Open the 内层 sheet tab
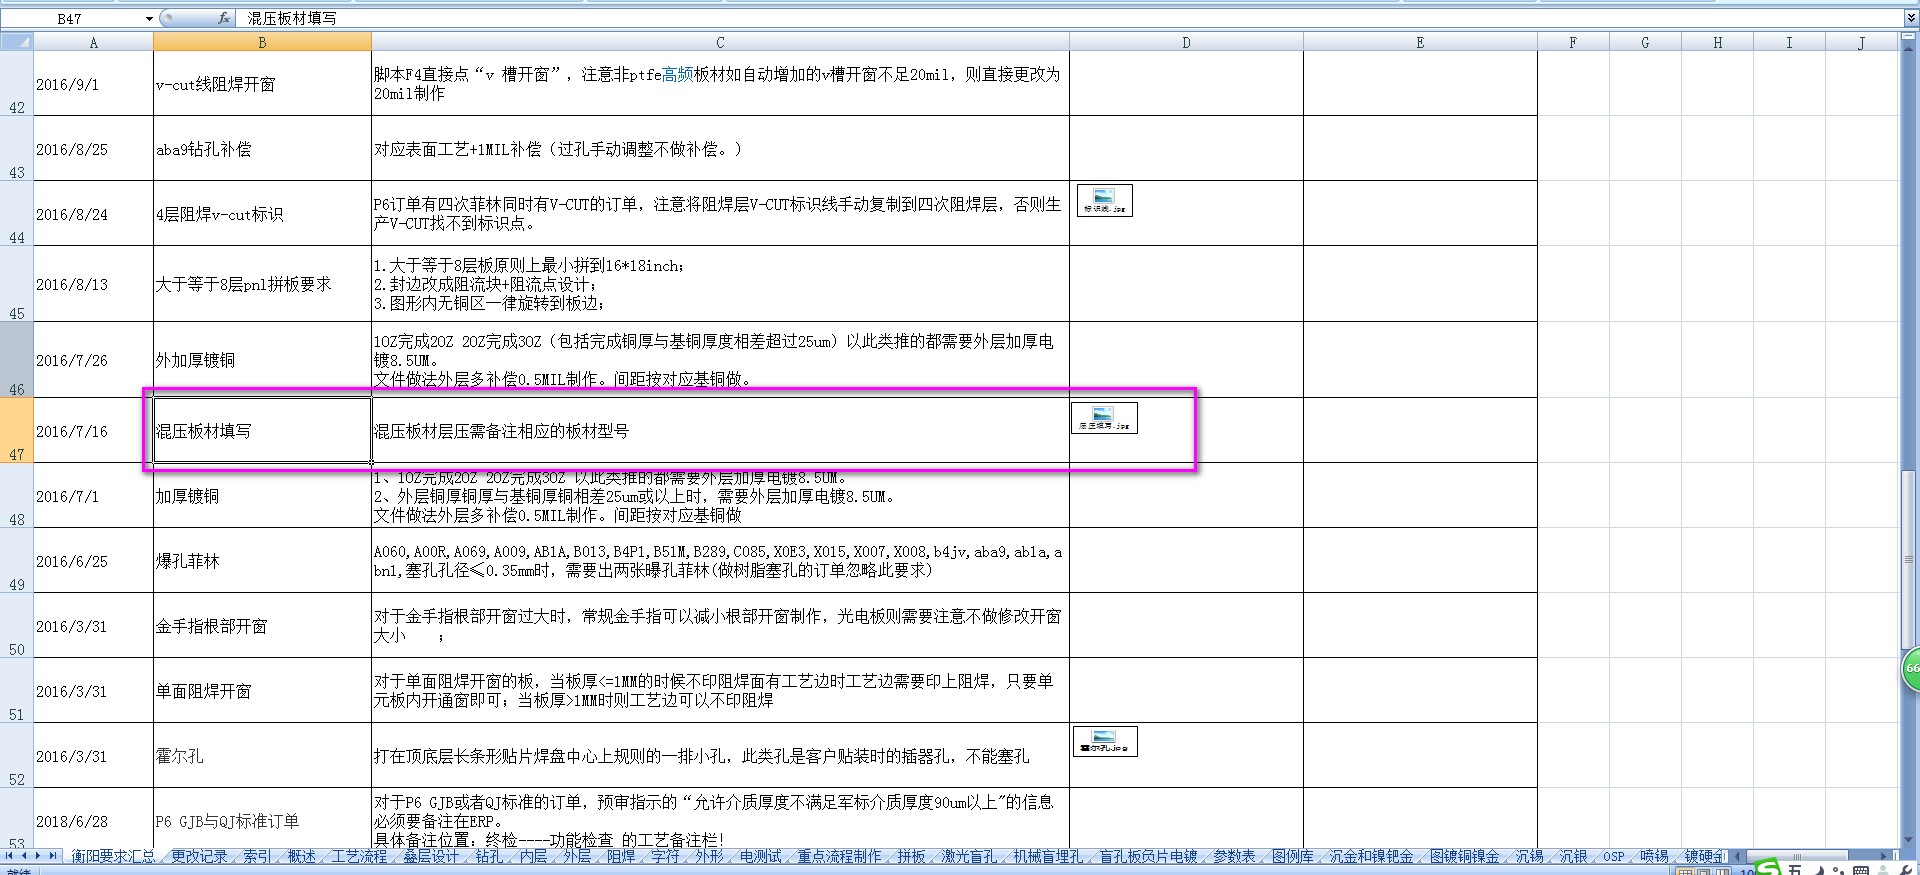The height and width of the screenshot is (875, 1920). (x=533, y=856)
